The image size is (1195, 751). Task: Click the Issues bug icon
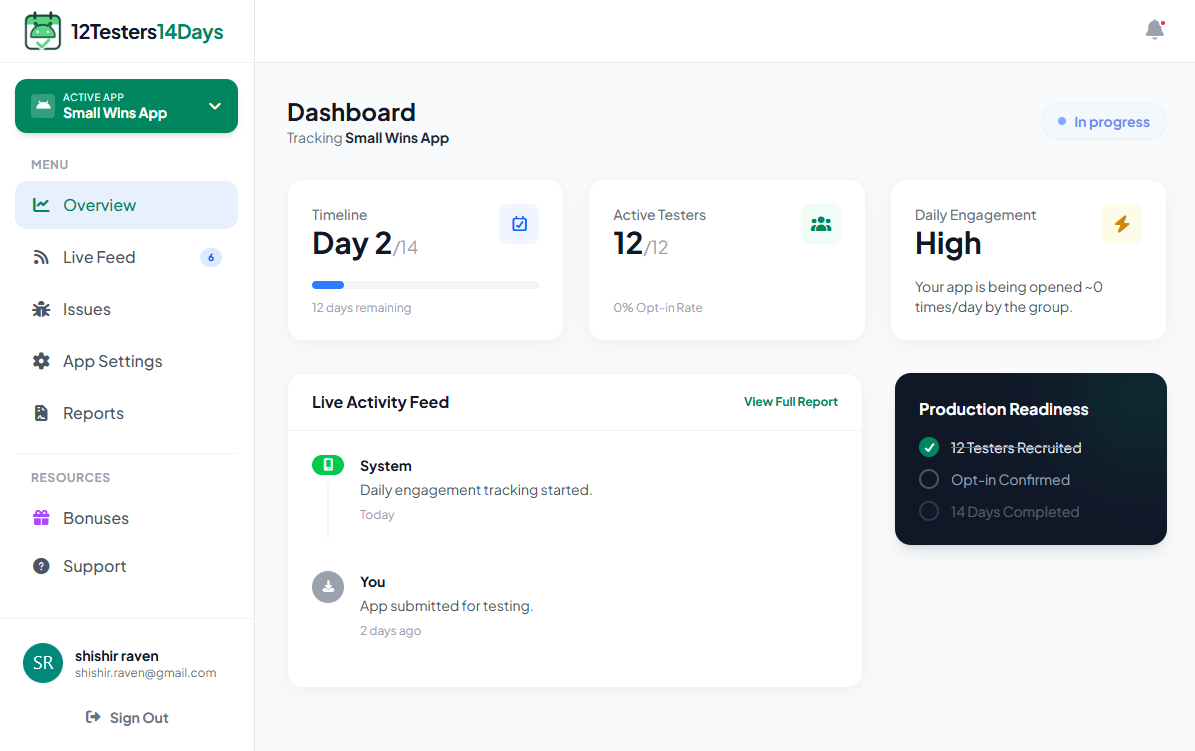41,309
